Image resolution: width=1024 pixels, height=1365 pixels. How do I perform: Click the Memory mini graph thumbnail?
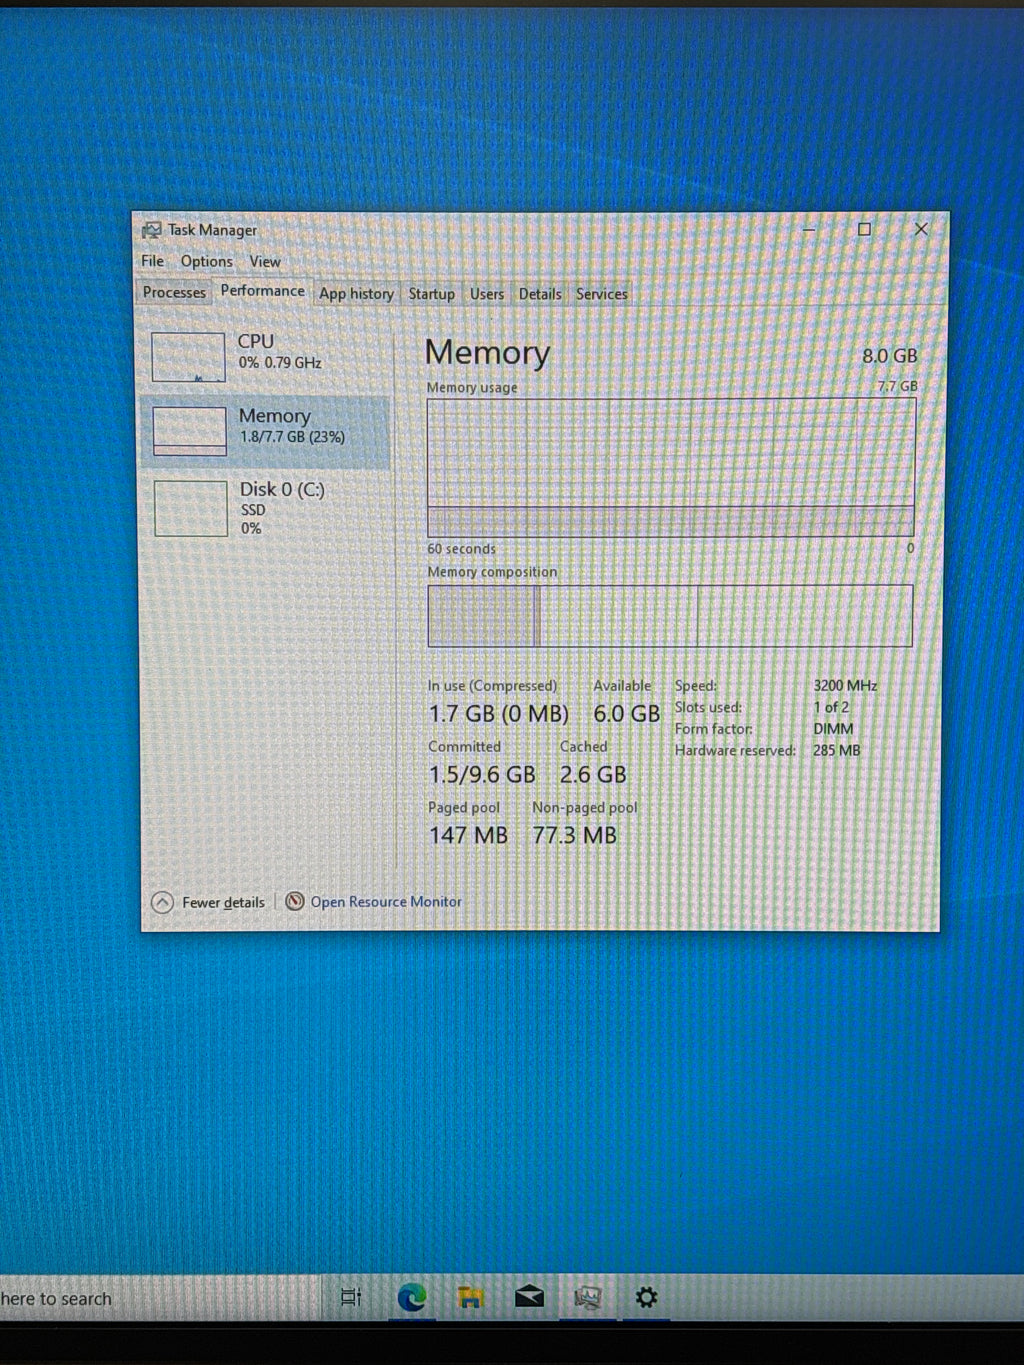(189, 431)
